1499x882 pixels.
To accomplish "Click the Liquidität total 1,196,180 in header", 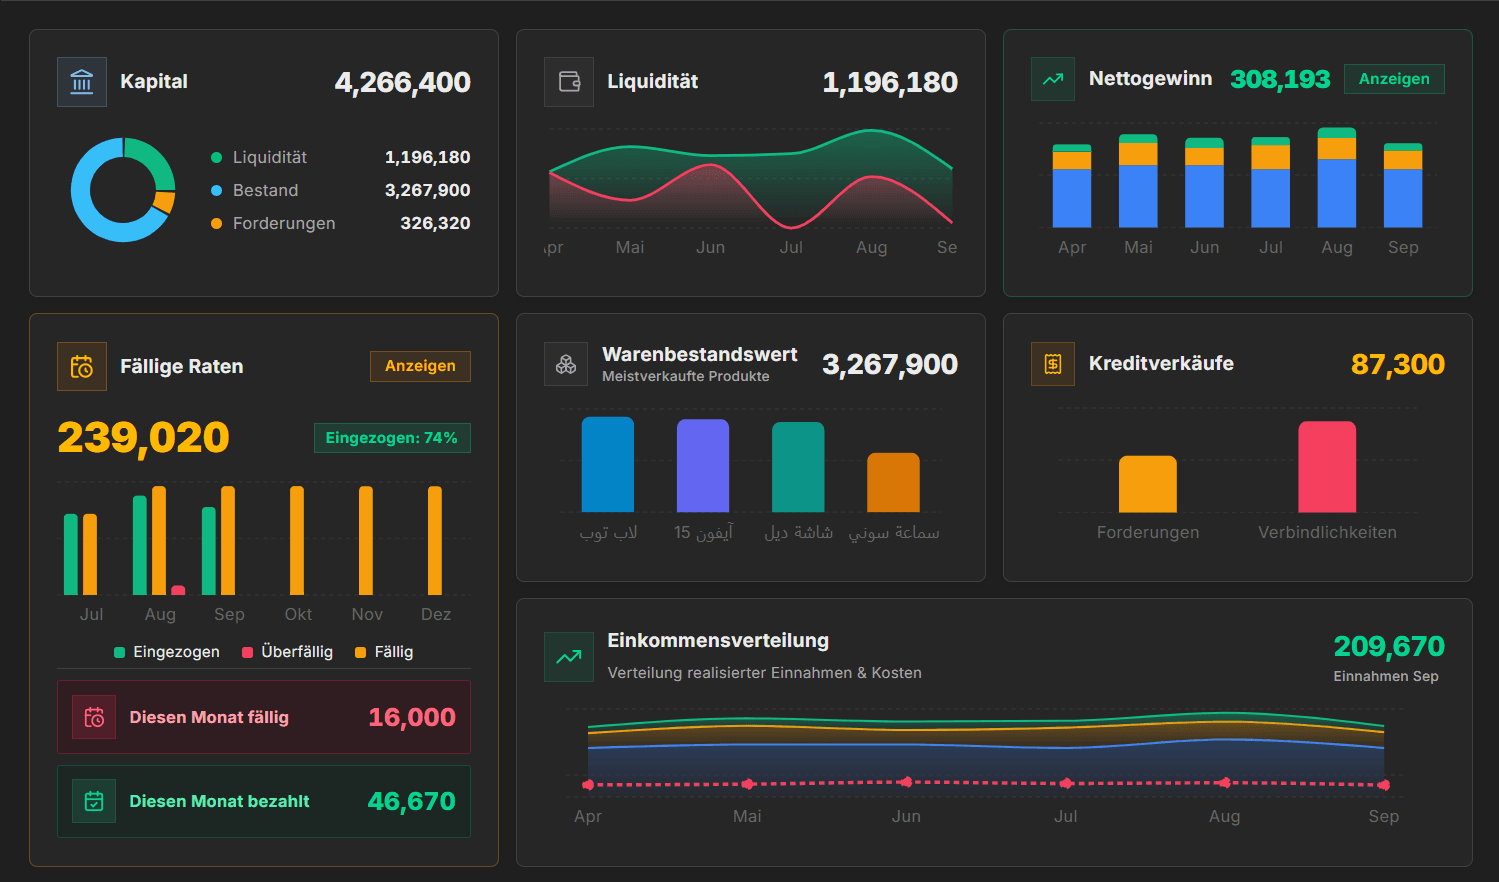I will tap(890, 82).
